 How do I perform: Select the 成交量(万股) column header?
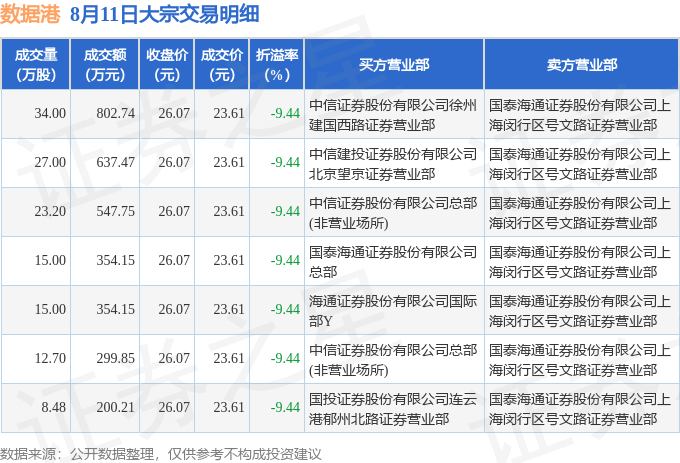coord(36,64)
